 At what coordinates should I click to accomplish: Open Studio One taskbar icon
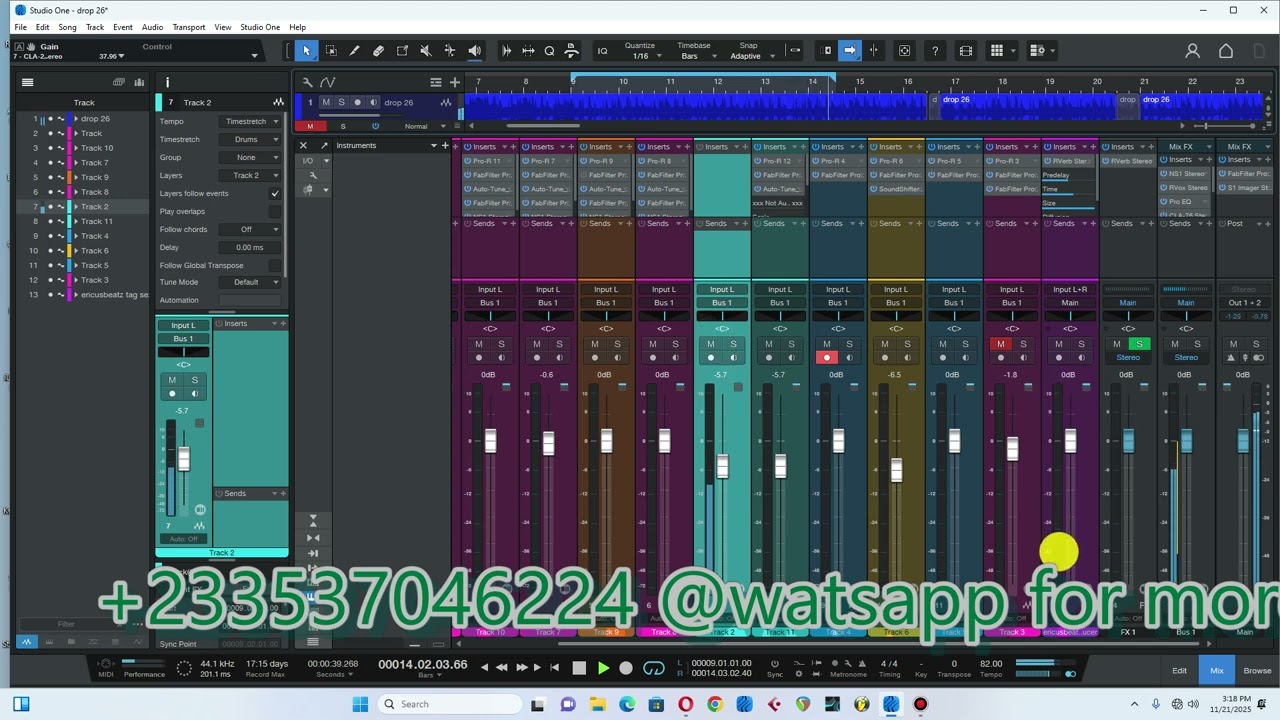click(891, 704)
